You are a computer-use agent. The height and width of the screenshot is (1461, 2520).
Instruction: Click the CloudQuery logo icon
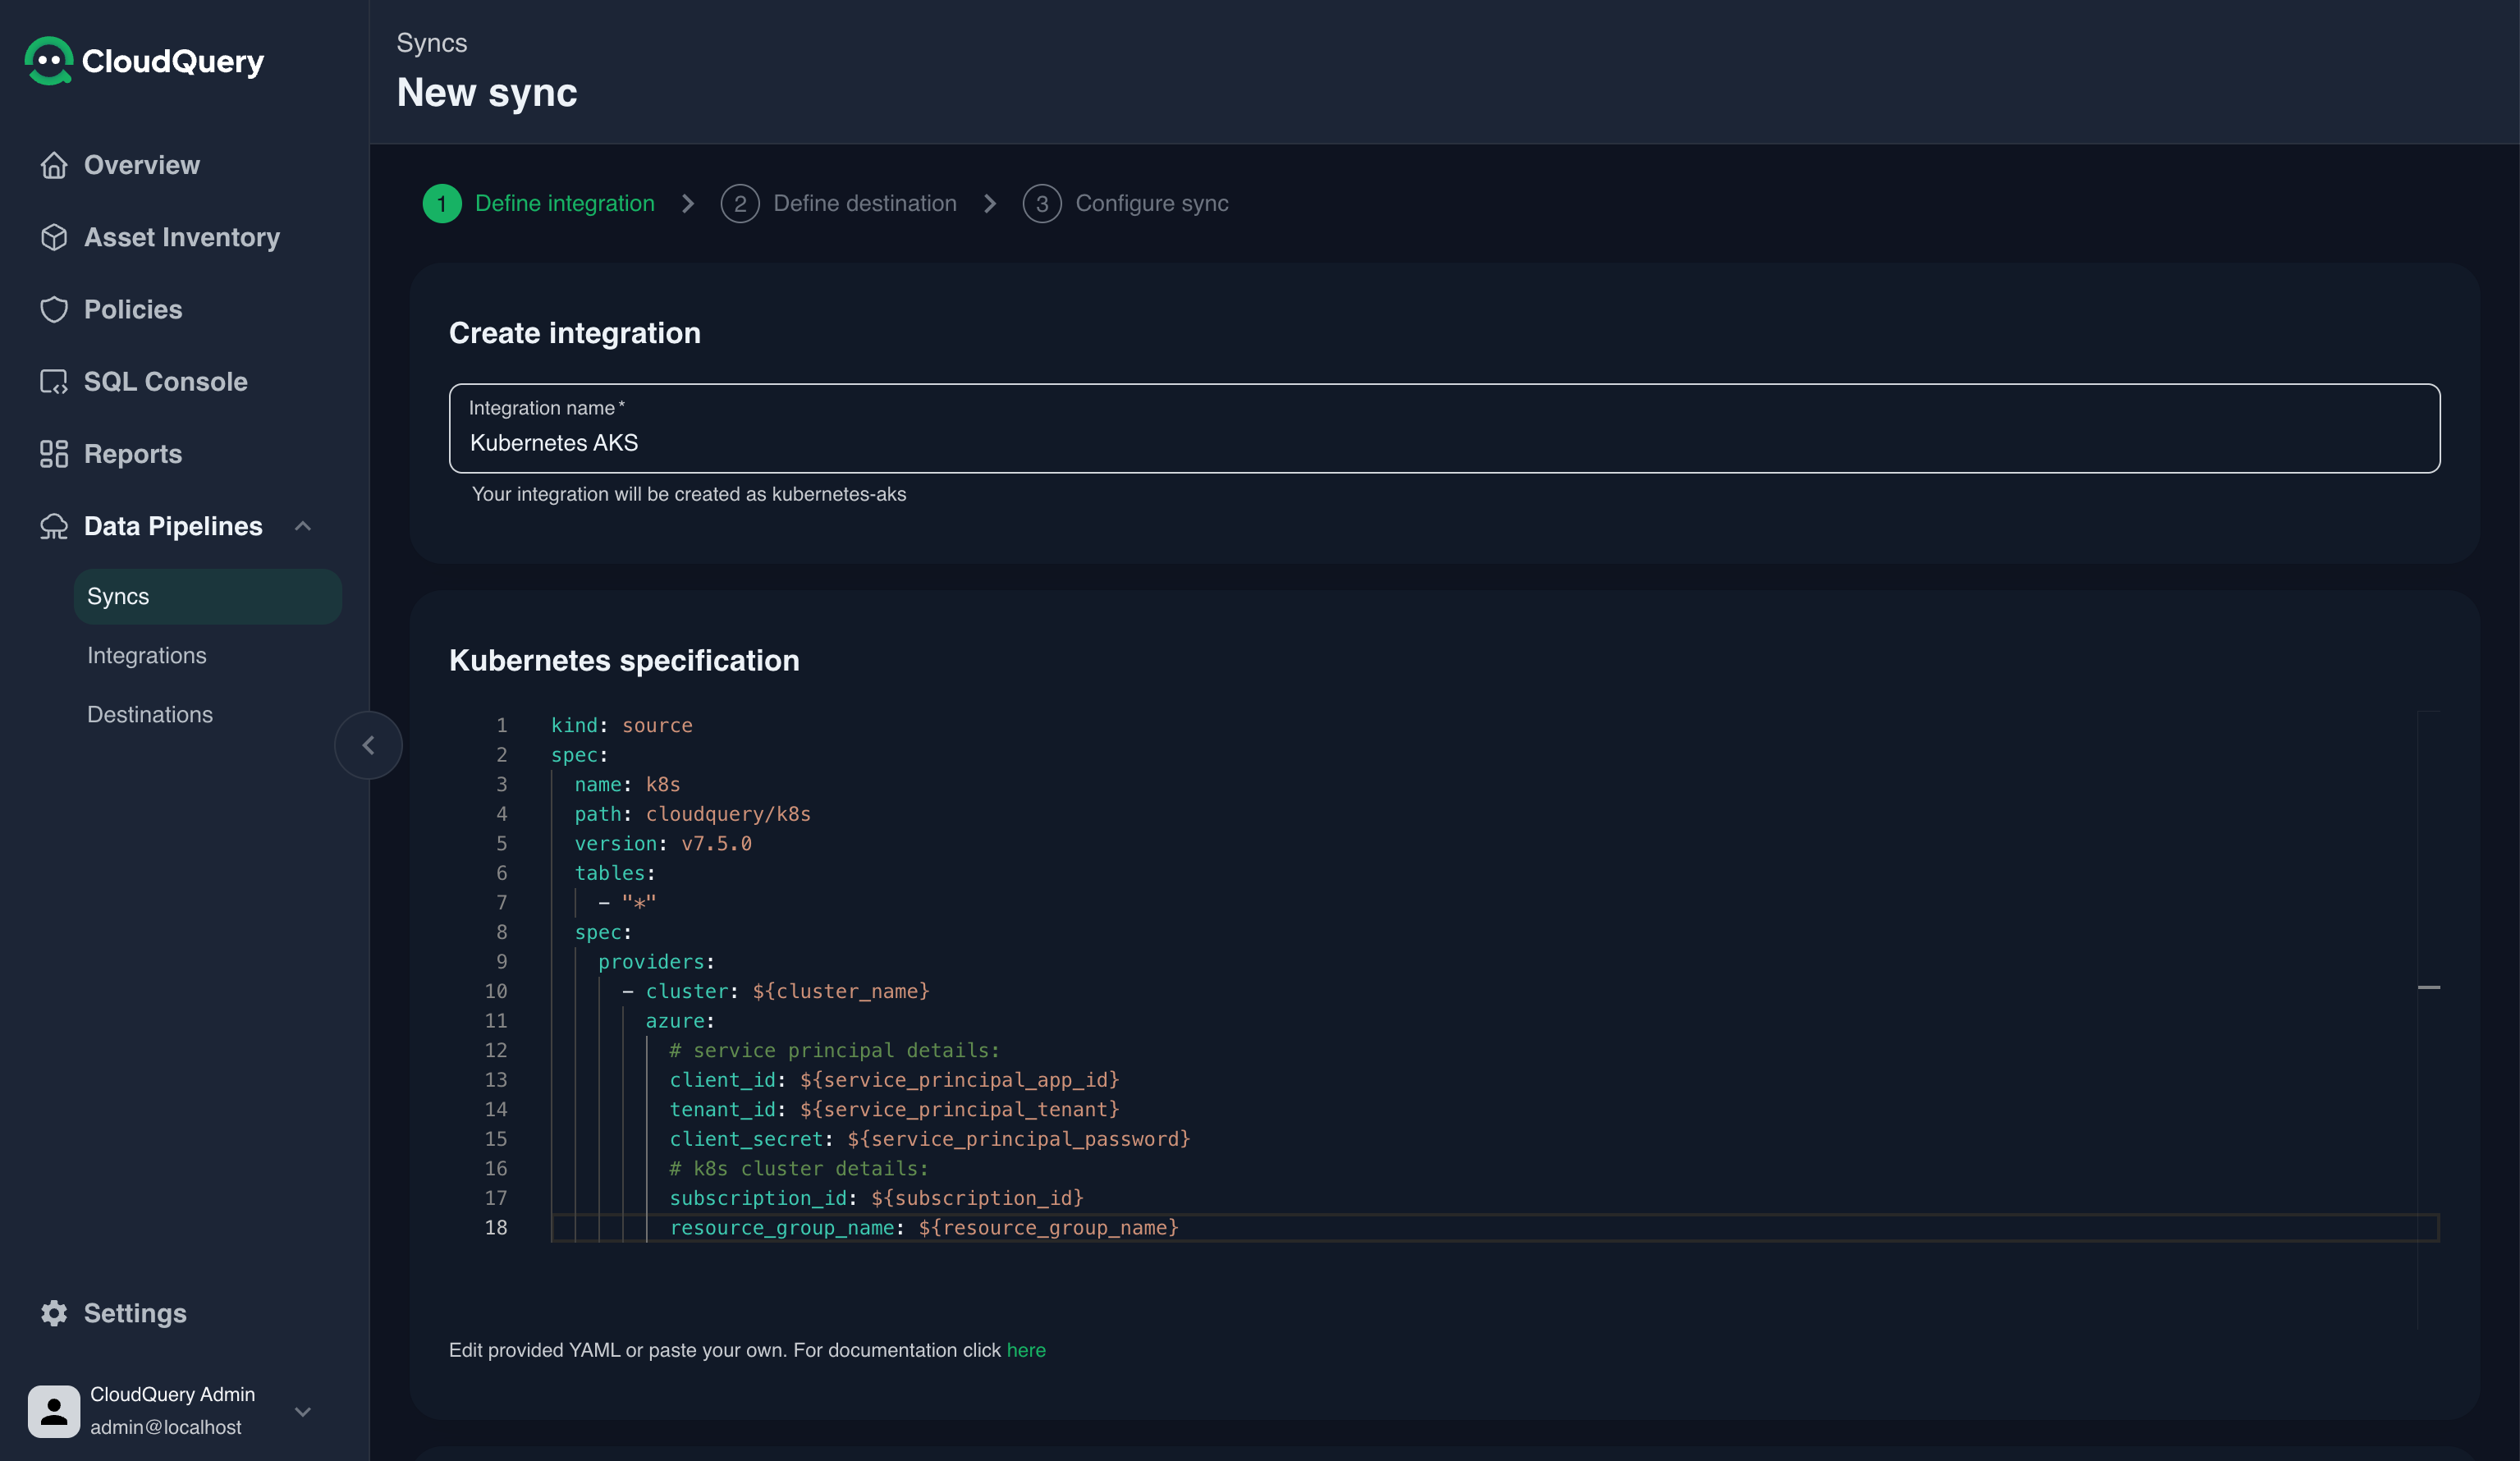coord(48,61)
